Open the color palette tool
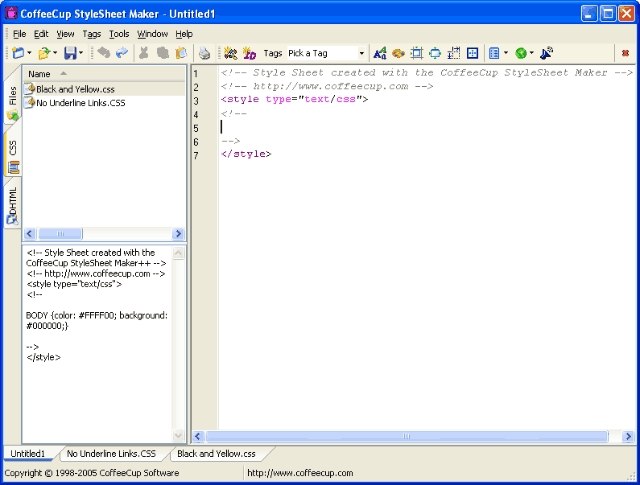The width and height of the screenshot is (640, 485). [x=397, y=53]
